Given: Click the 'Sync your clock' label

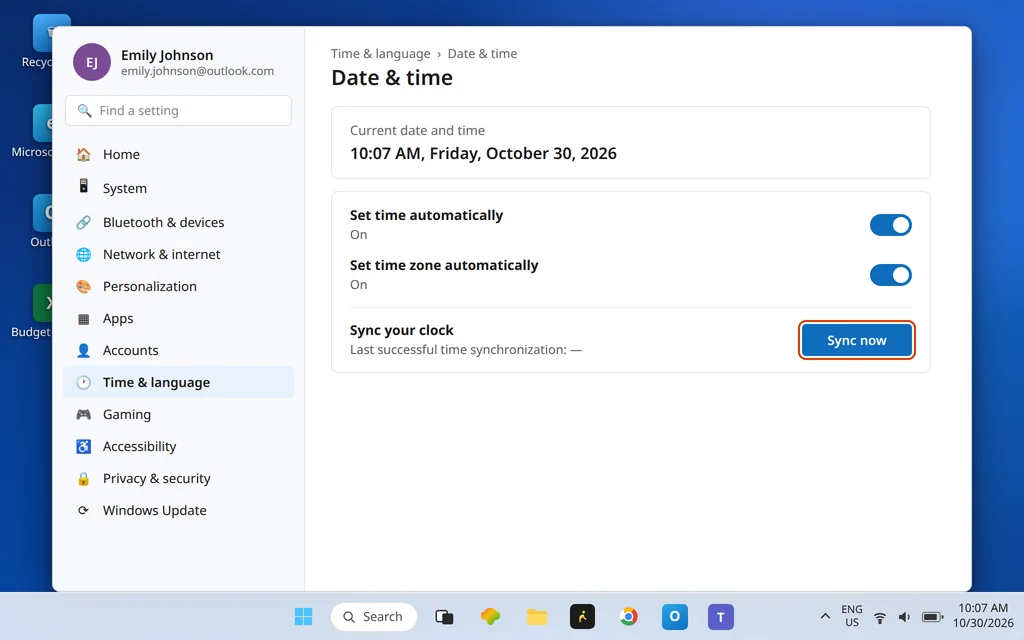Looking at the screenshot, I should click(x=402, y=330).
